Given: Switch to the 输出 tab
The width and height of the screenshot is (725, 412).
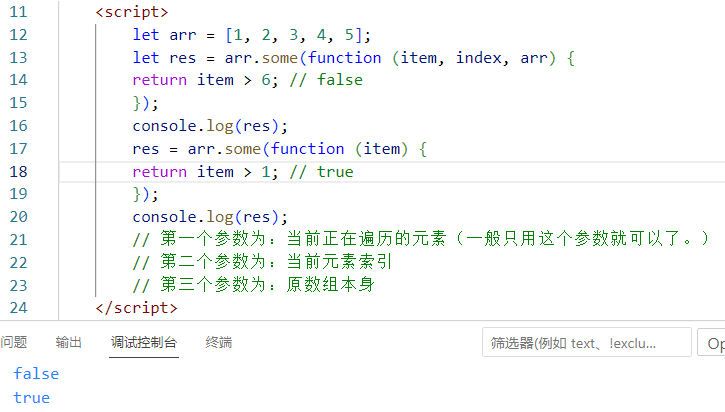Looking at the screenshot, I should (x=68, y=343).
